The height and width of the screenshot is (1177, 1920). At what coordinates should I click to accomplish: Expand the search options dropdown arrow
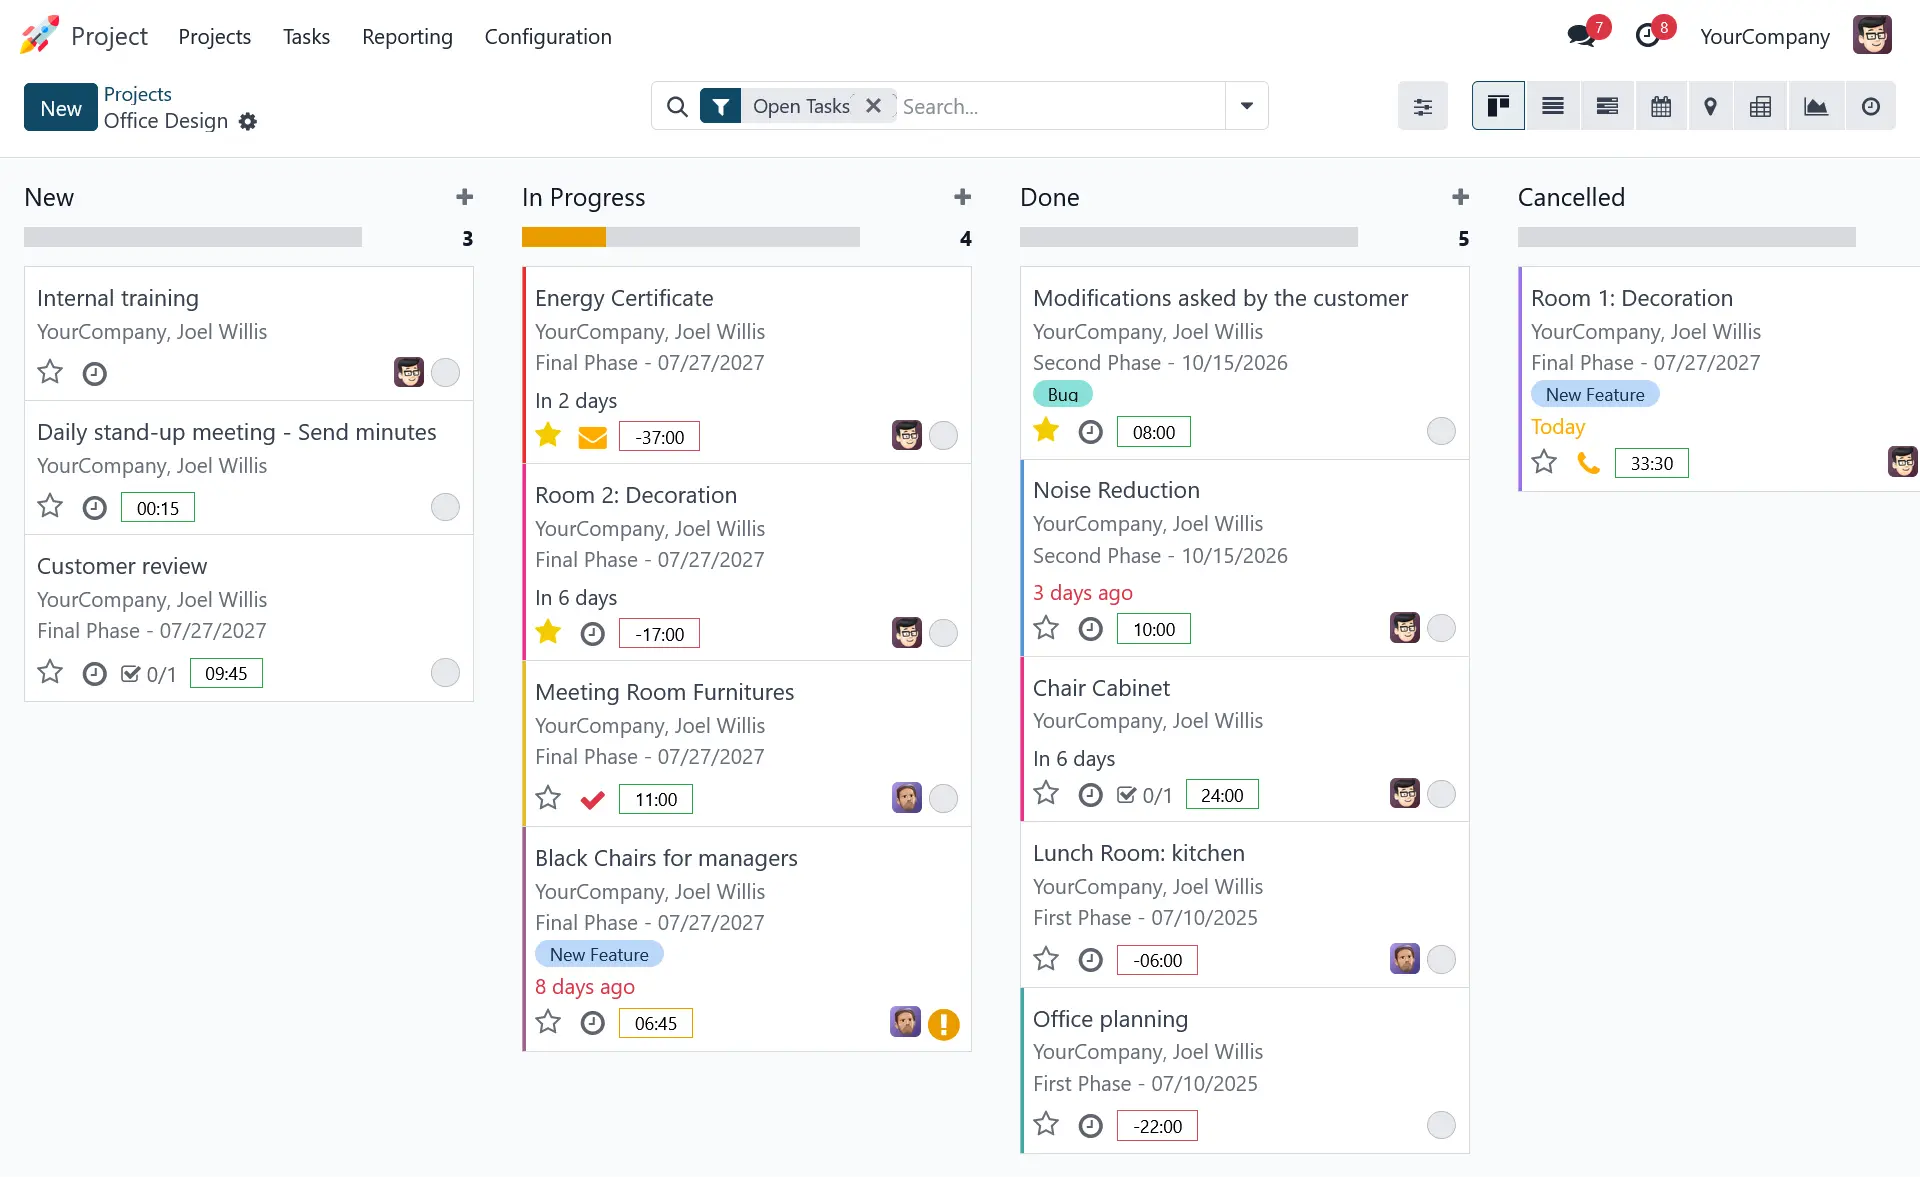pyautogui.click(x=1246, y=106)
